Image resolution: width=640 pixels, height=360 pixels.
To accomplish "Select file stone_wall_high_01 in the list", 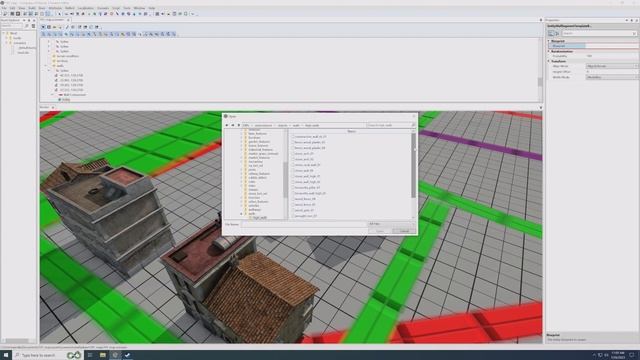I will tap(307, 176).
